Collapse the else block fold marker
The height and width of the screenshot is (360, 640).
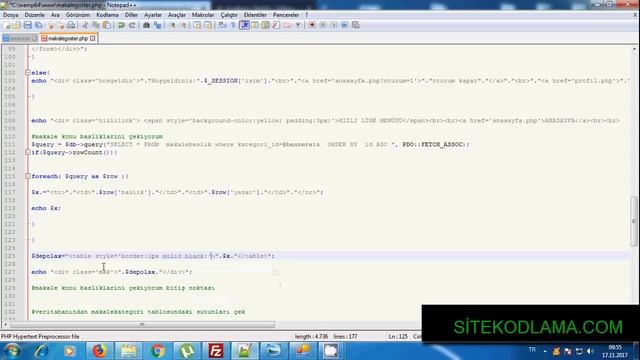tap(27, 73)
